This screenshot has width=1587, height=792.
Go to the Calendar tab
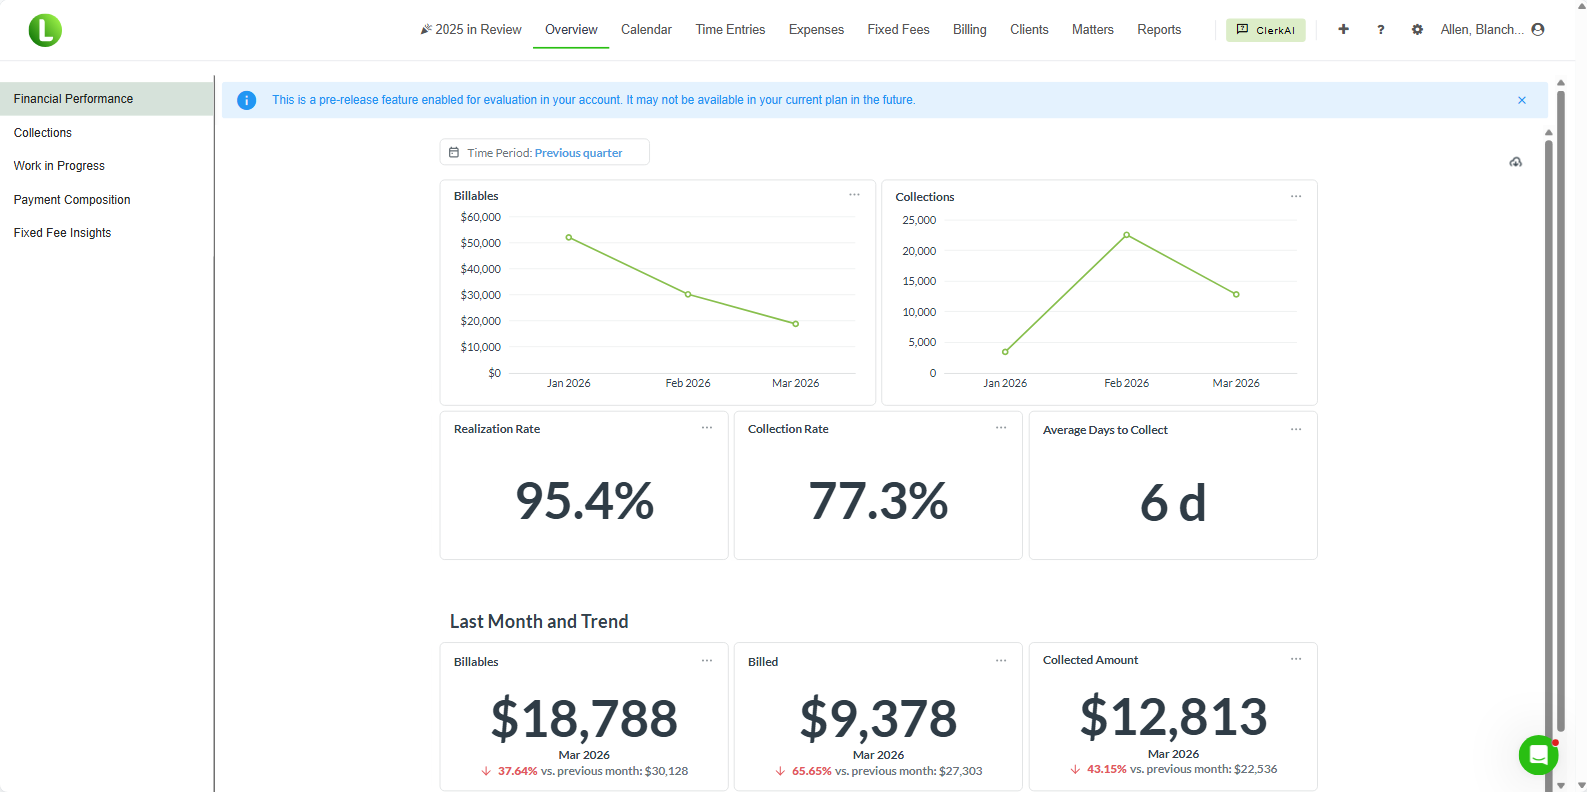[646, 30]
